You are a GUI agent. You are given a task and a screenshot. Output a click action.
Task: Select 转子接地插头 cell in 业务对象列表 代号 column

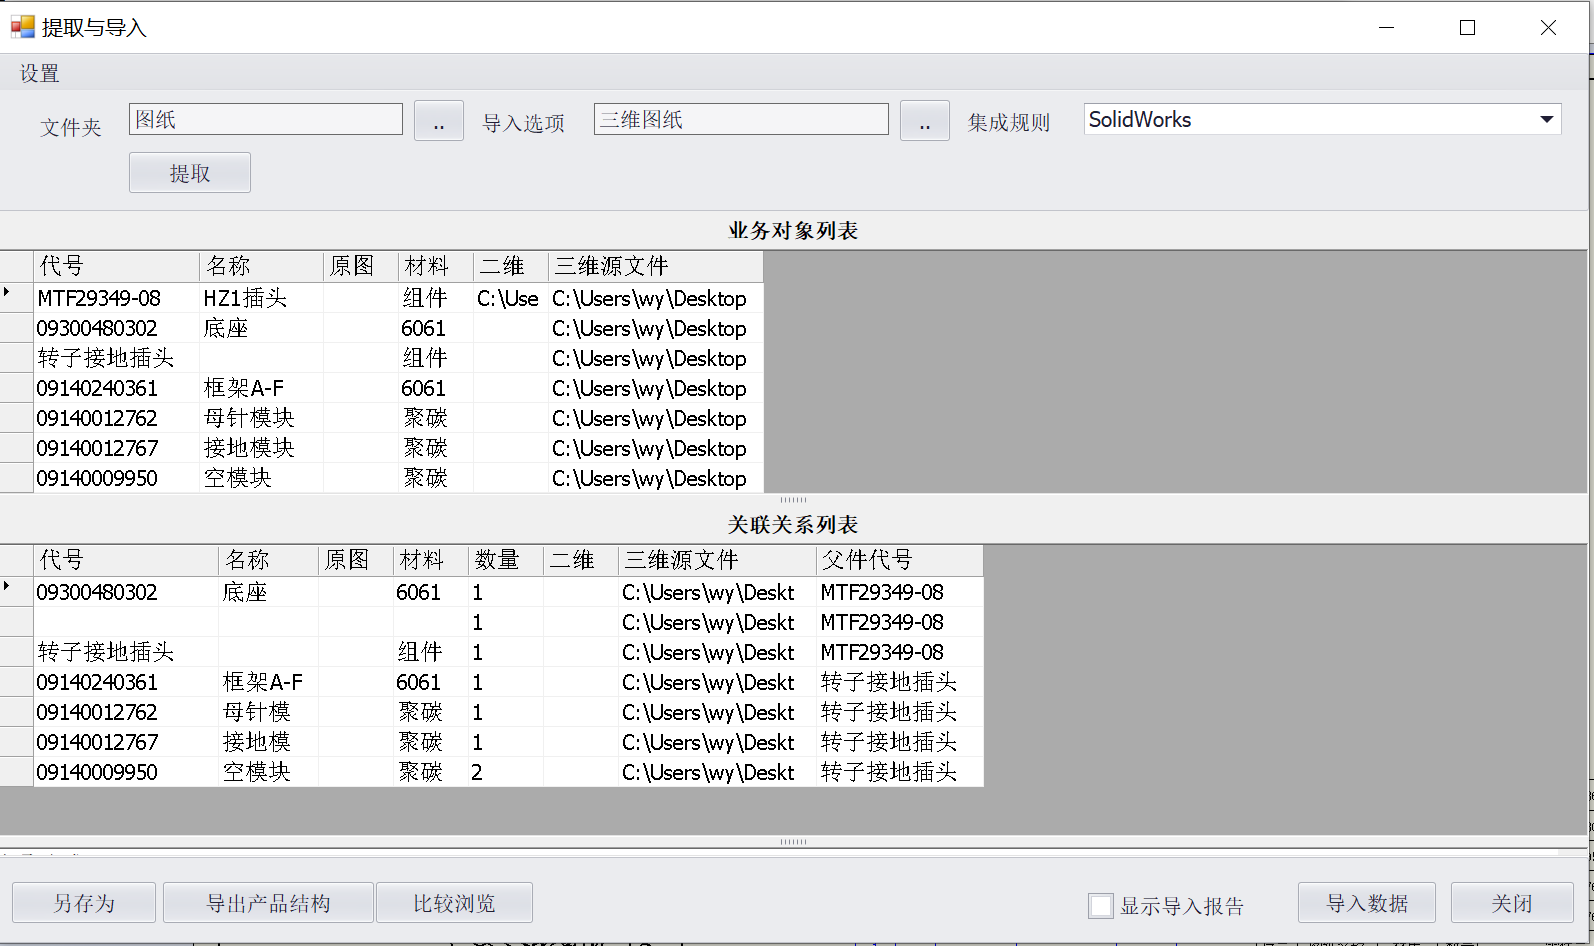(x=116, y=358)
